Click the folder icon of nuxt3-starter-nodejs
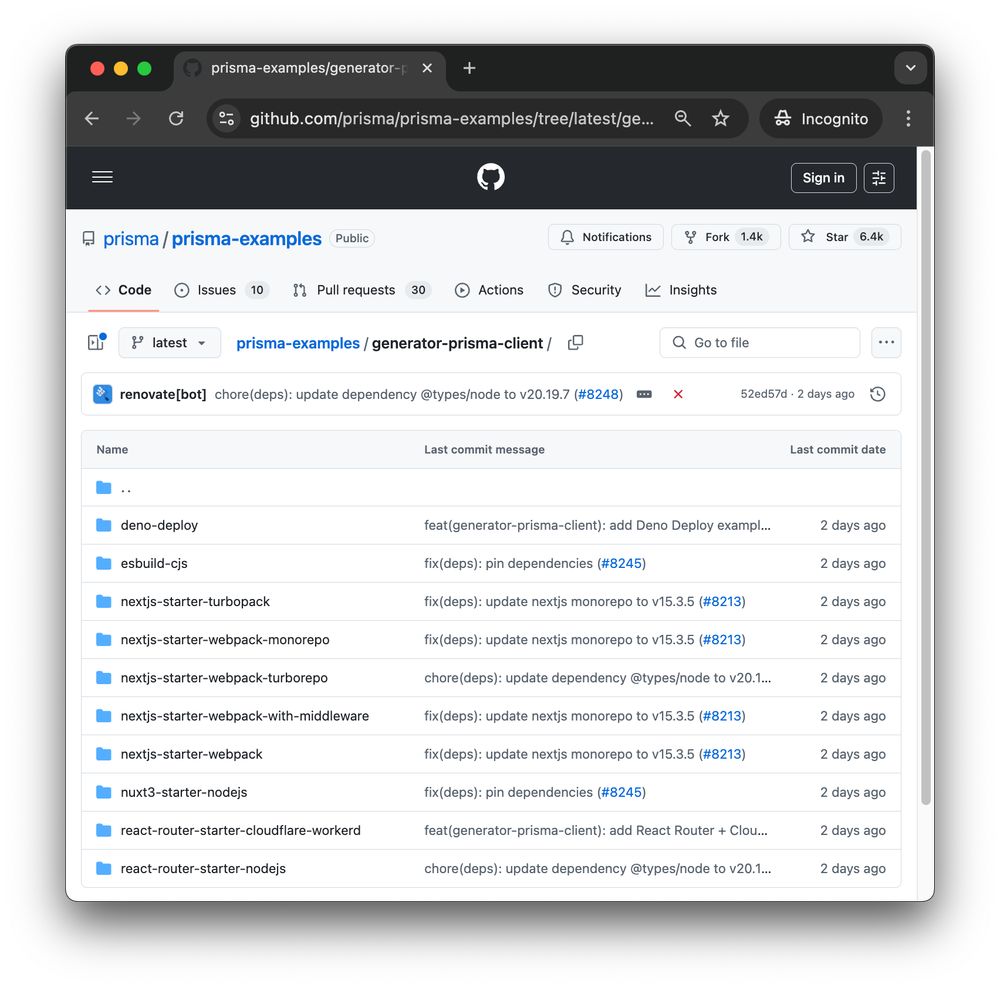This screenshot has width=1000, height=988. (103, 792)
